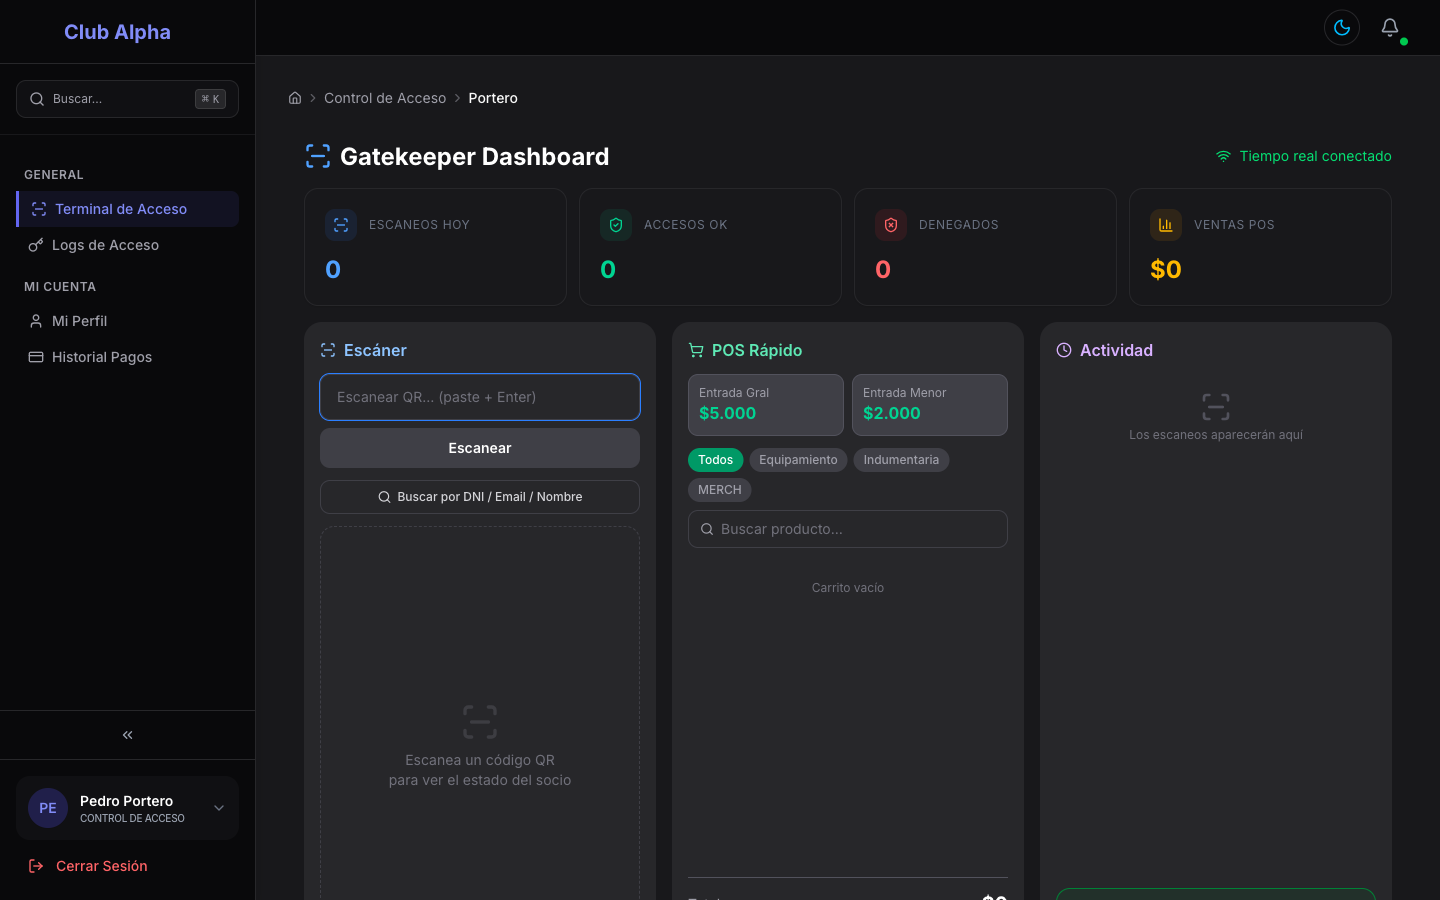Viewport: 1440px width, 900px height.
Task: Open Historial Pagos menu item
Action: [x=127, y=357]
